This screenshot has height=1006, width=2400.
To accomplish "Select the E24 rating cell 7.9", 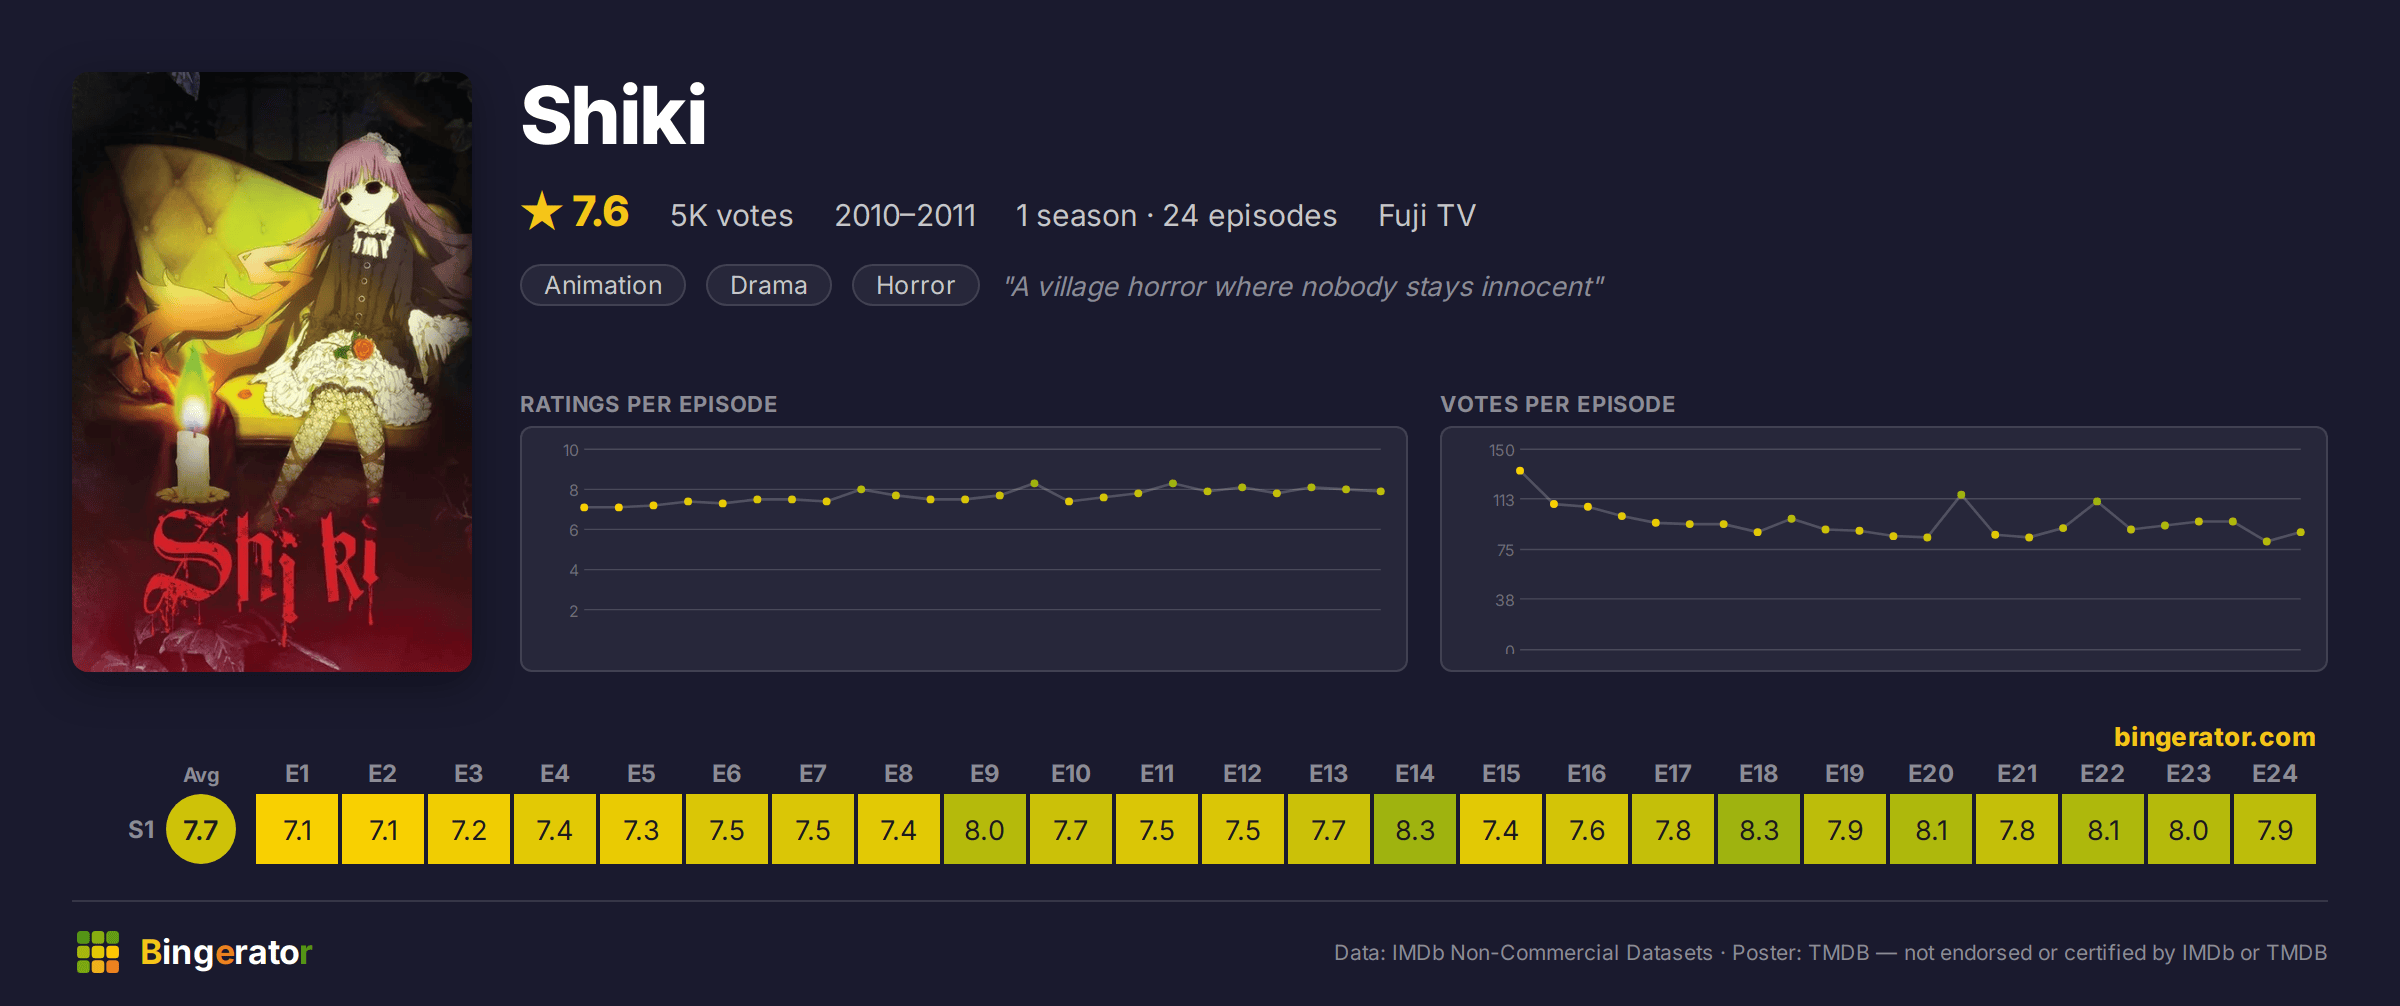I will pos(2275,829).
